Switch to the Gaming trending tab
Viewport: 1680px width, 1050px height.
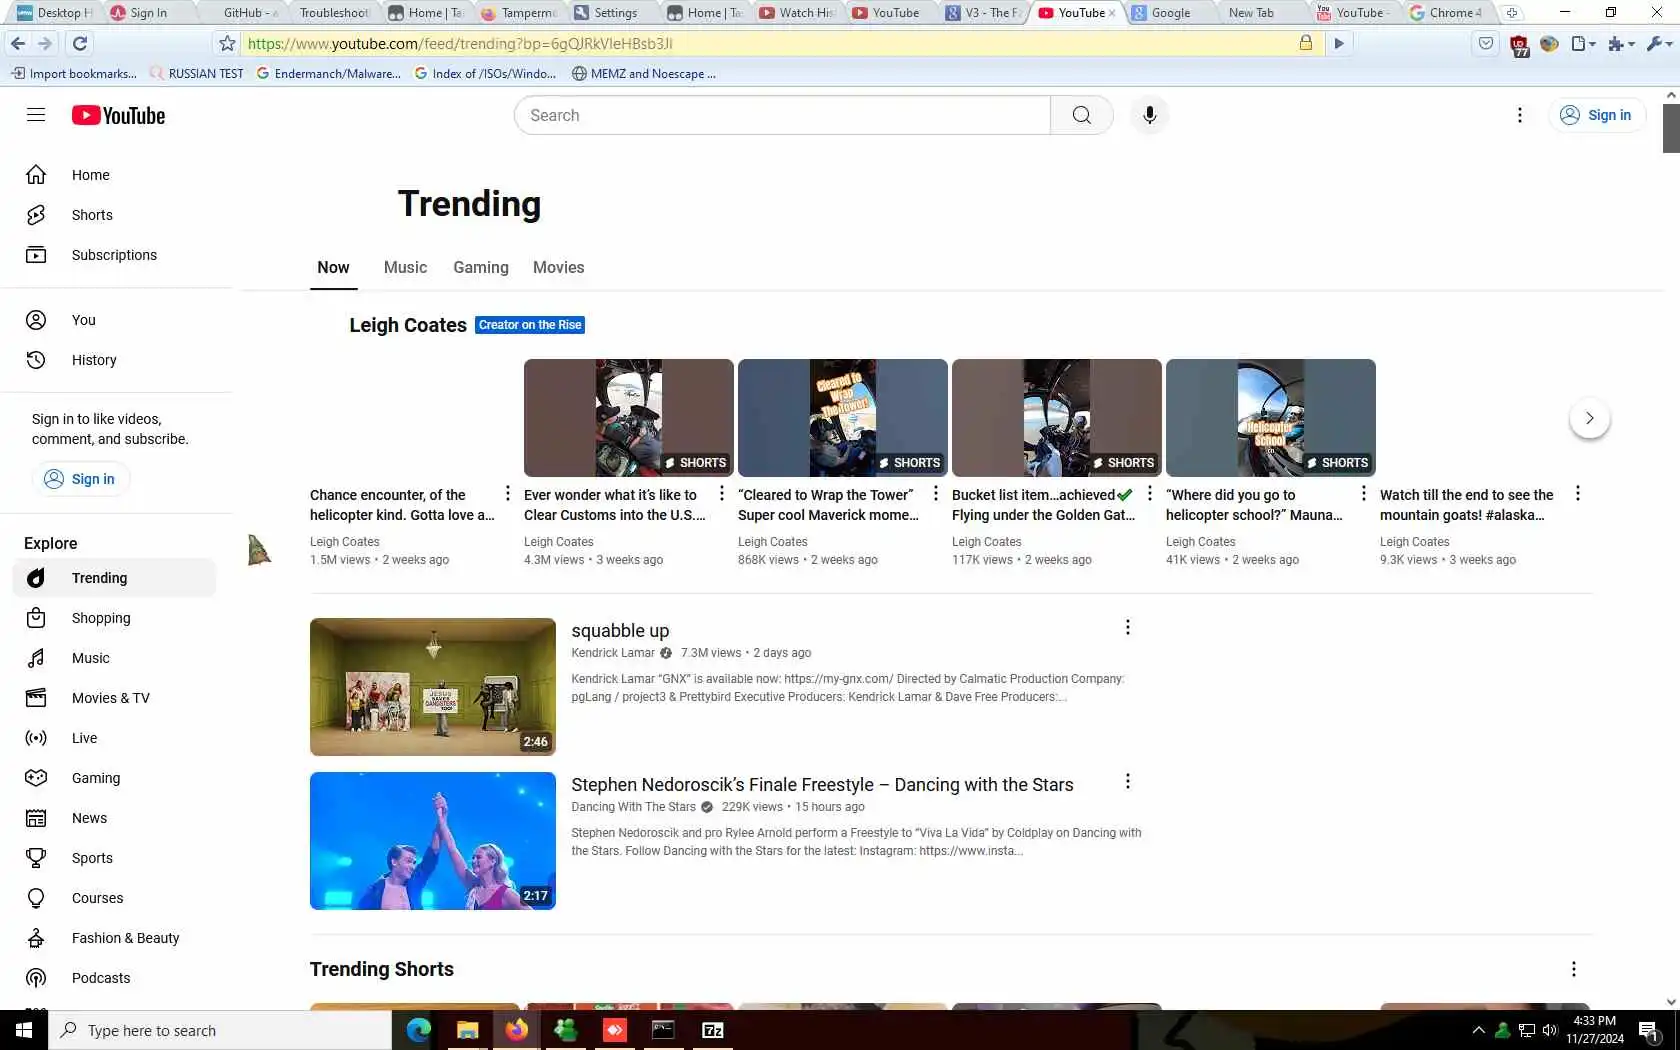pos(481,268)
